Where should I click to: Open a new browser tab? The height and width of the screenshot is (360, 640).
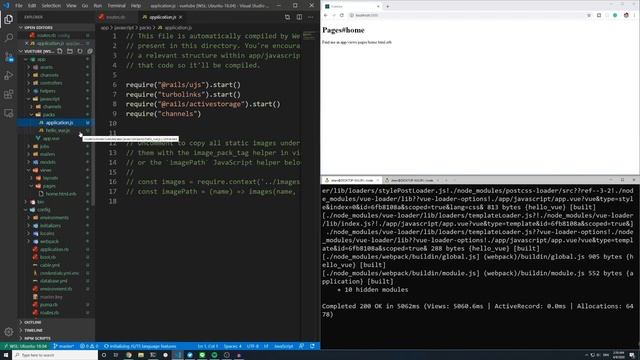coord(388,7)
